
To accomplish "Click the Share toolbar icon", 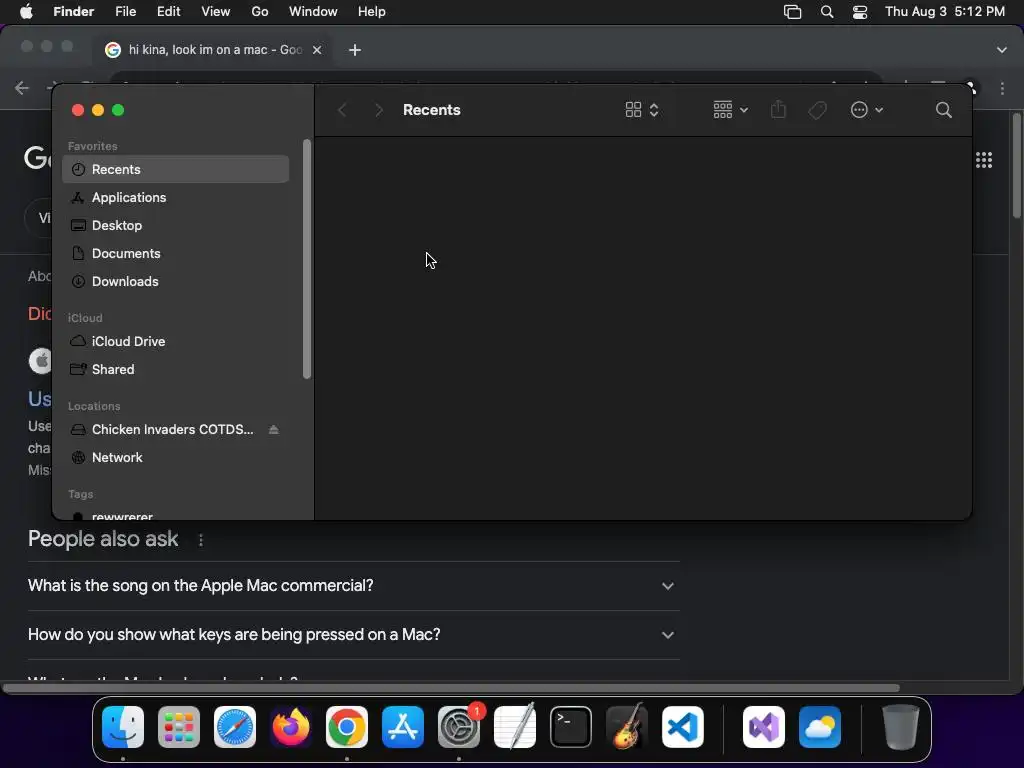I will 778,110.
